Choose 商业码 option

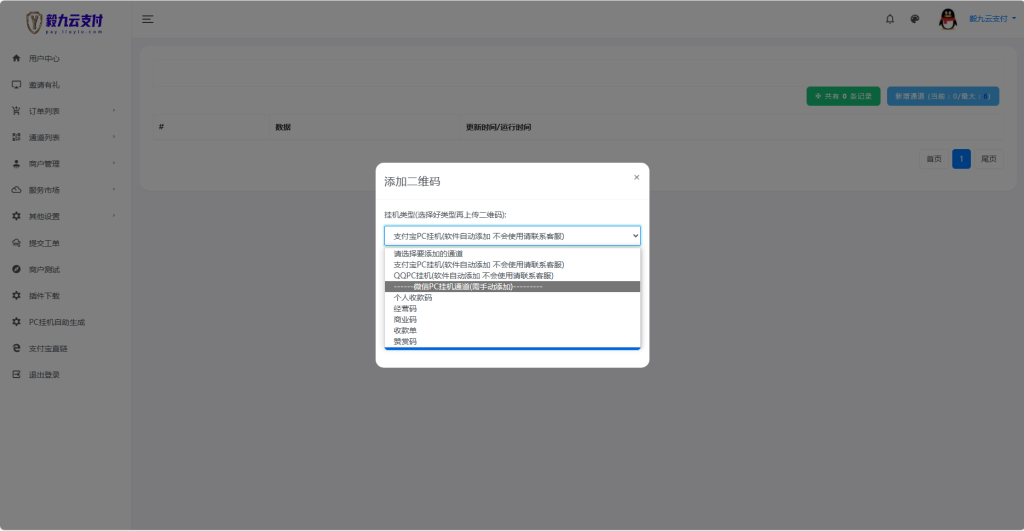click(512, 319)
